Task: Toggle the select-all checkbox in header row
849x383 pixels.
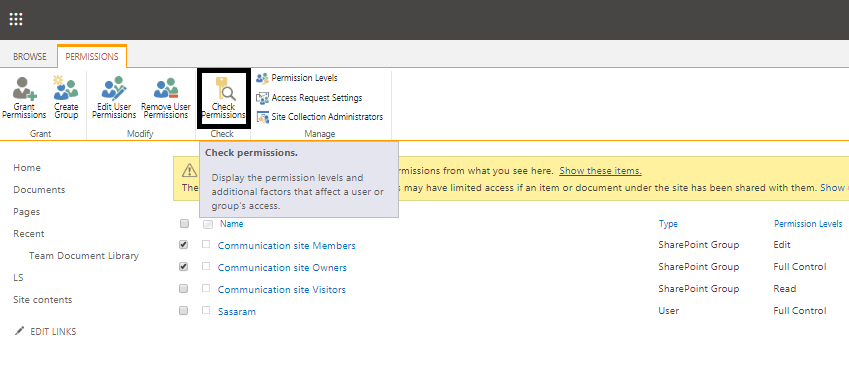Action: pos(184,224)
